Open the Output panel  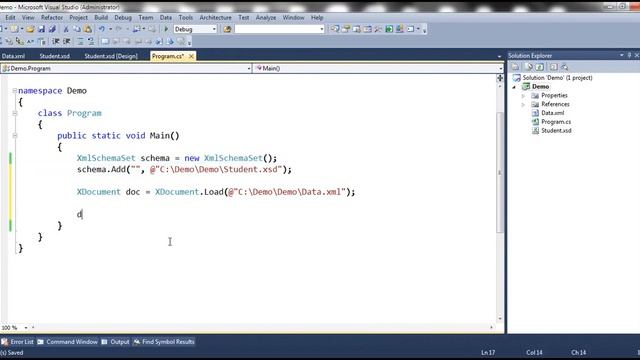coord(116,342)
